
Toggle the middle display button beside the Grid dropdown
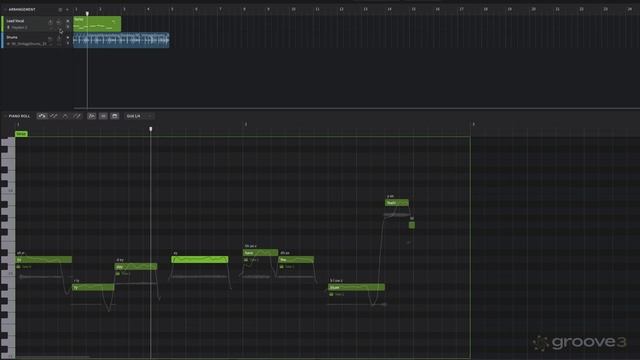[103, 116]
